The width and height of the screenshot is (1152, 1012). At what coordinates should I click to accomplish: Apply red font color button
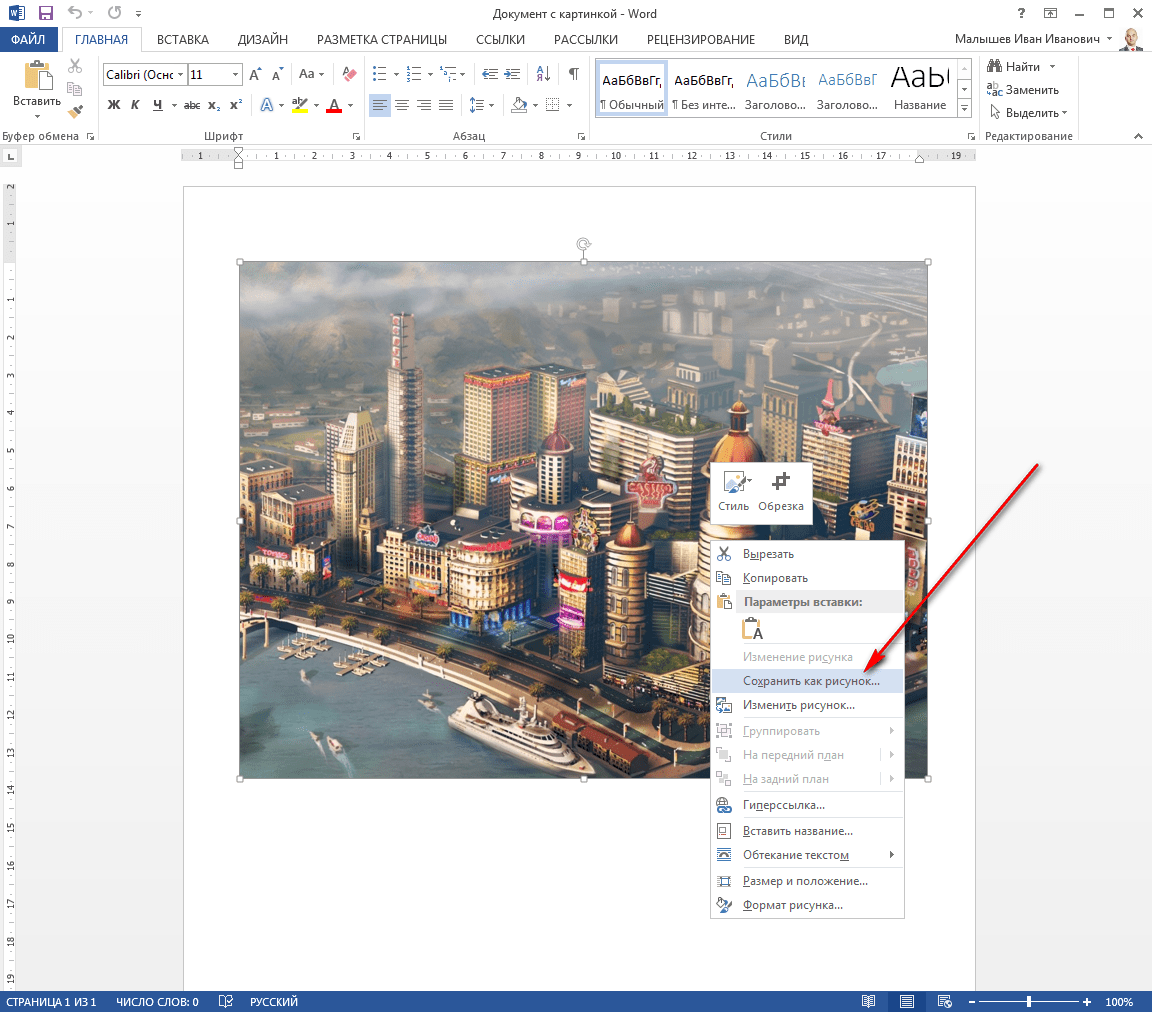pyautogui.click(x=334, y=105)
